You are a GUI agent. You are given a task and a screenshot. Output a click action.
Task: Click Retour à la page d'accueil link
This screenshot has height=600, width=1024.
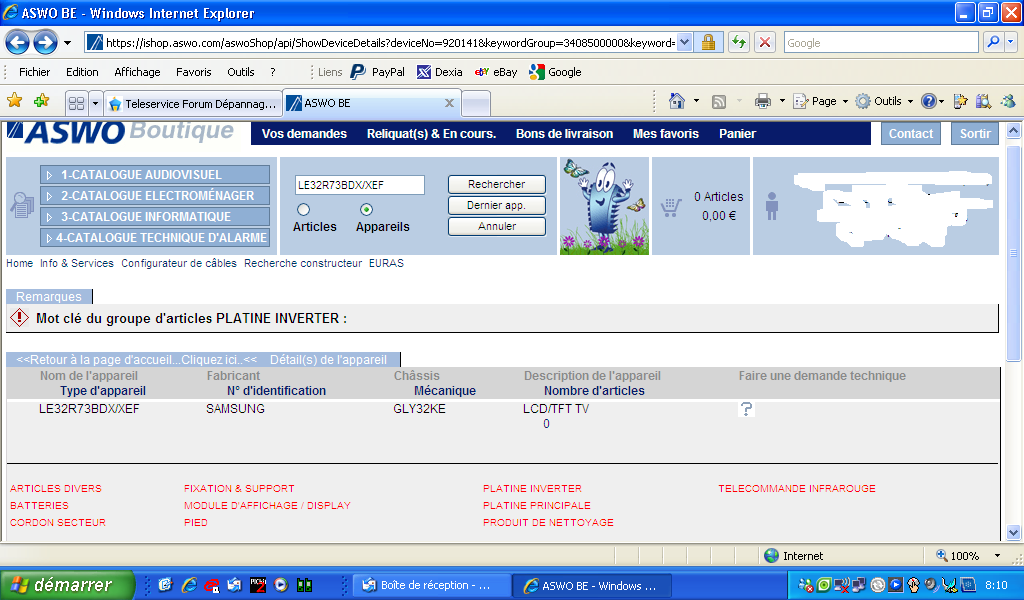tap(136, 360)
